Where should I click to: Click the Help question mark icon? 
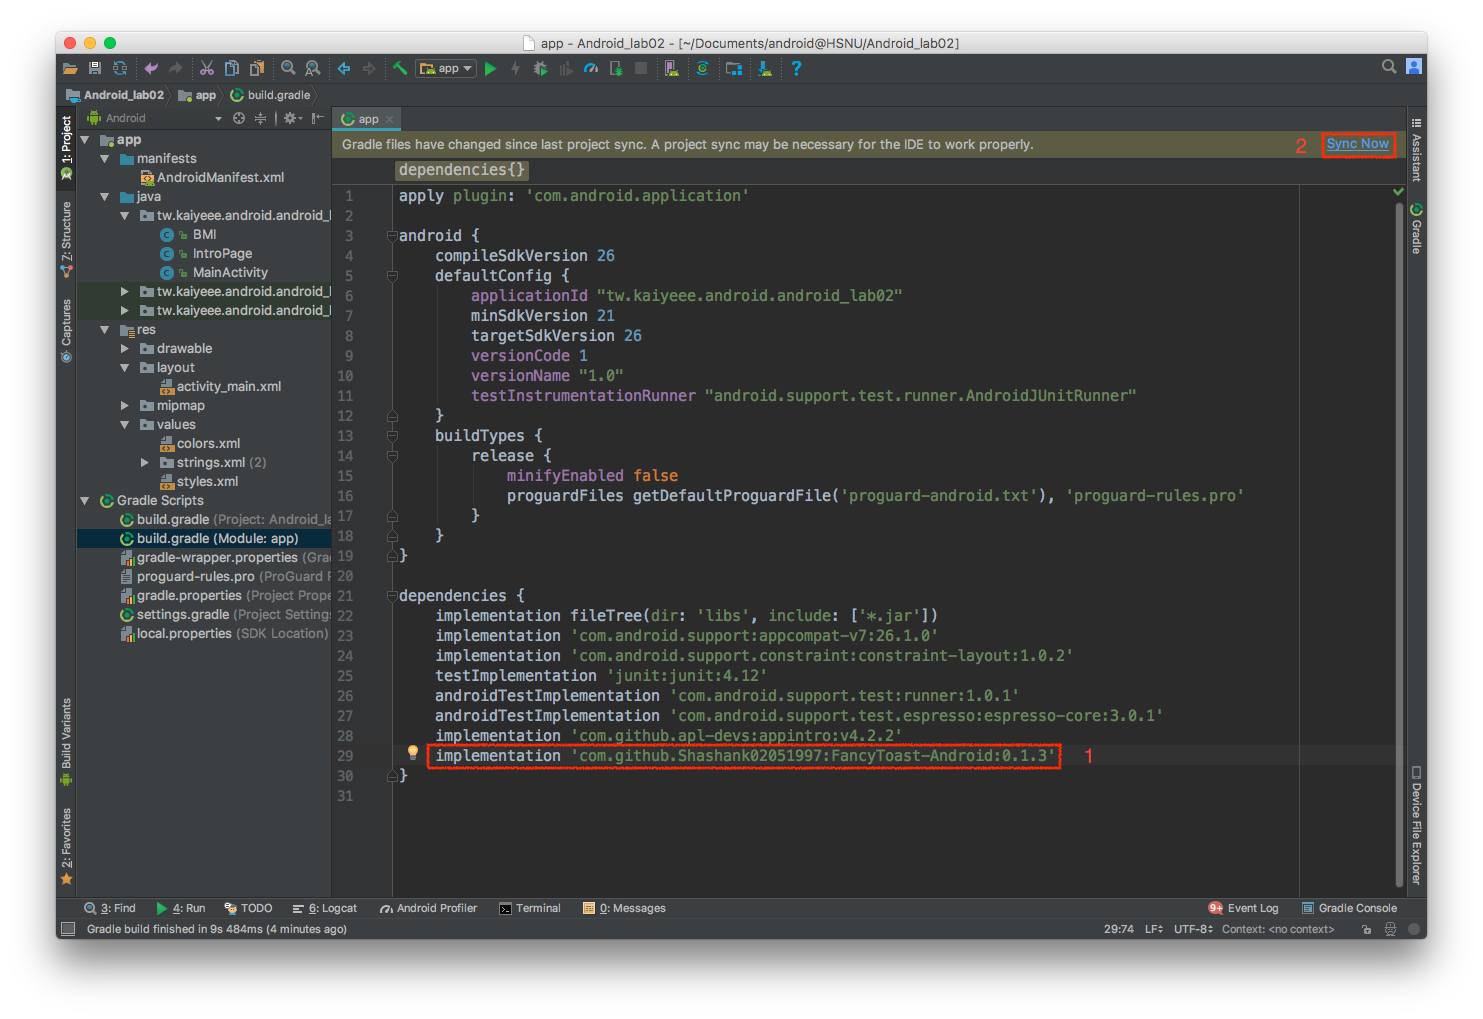coord(796,68)
